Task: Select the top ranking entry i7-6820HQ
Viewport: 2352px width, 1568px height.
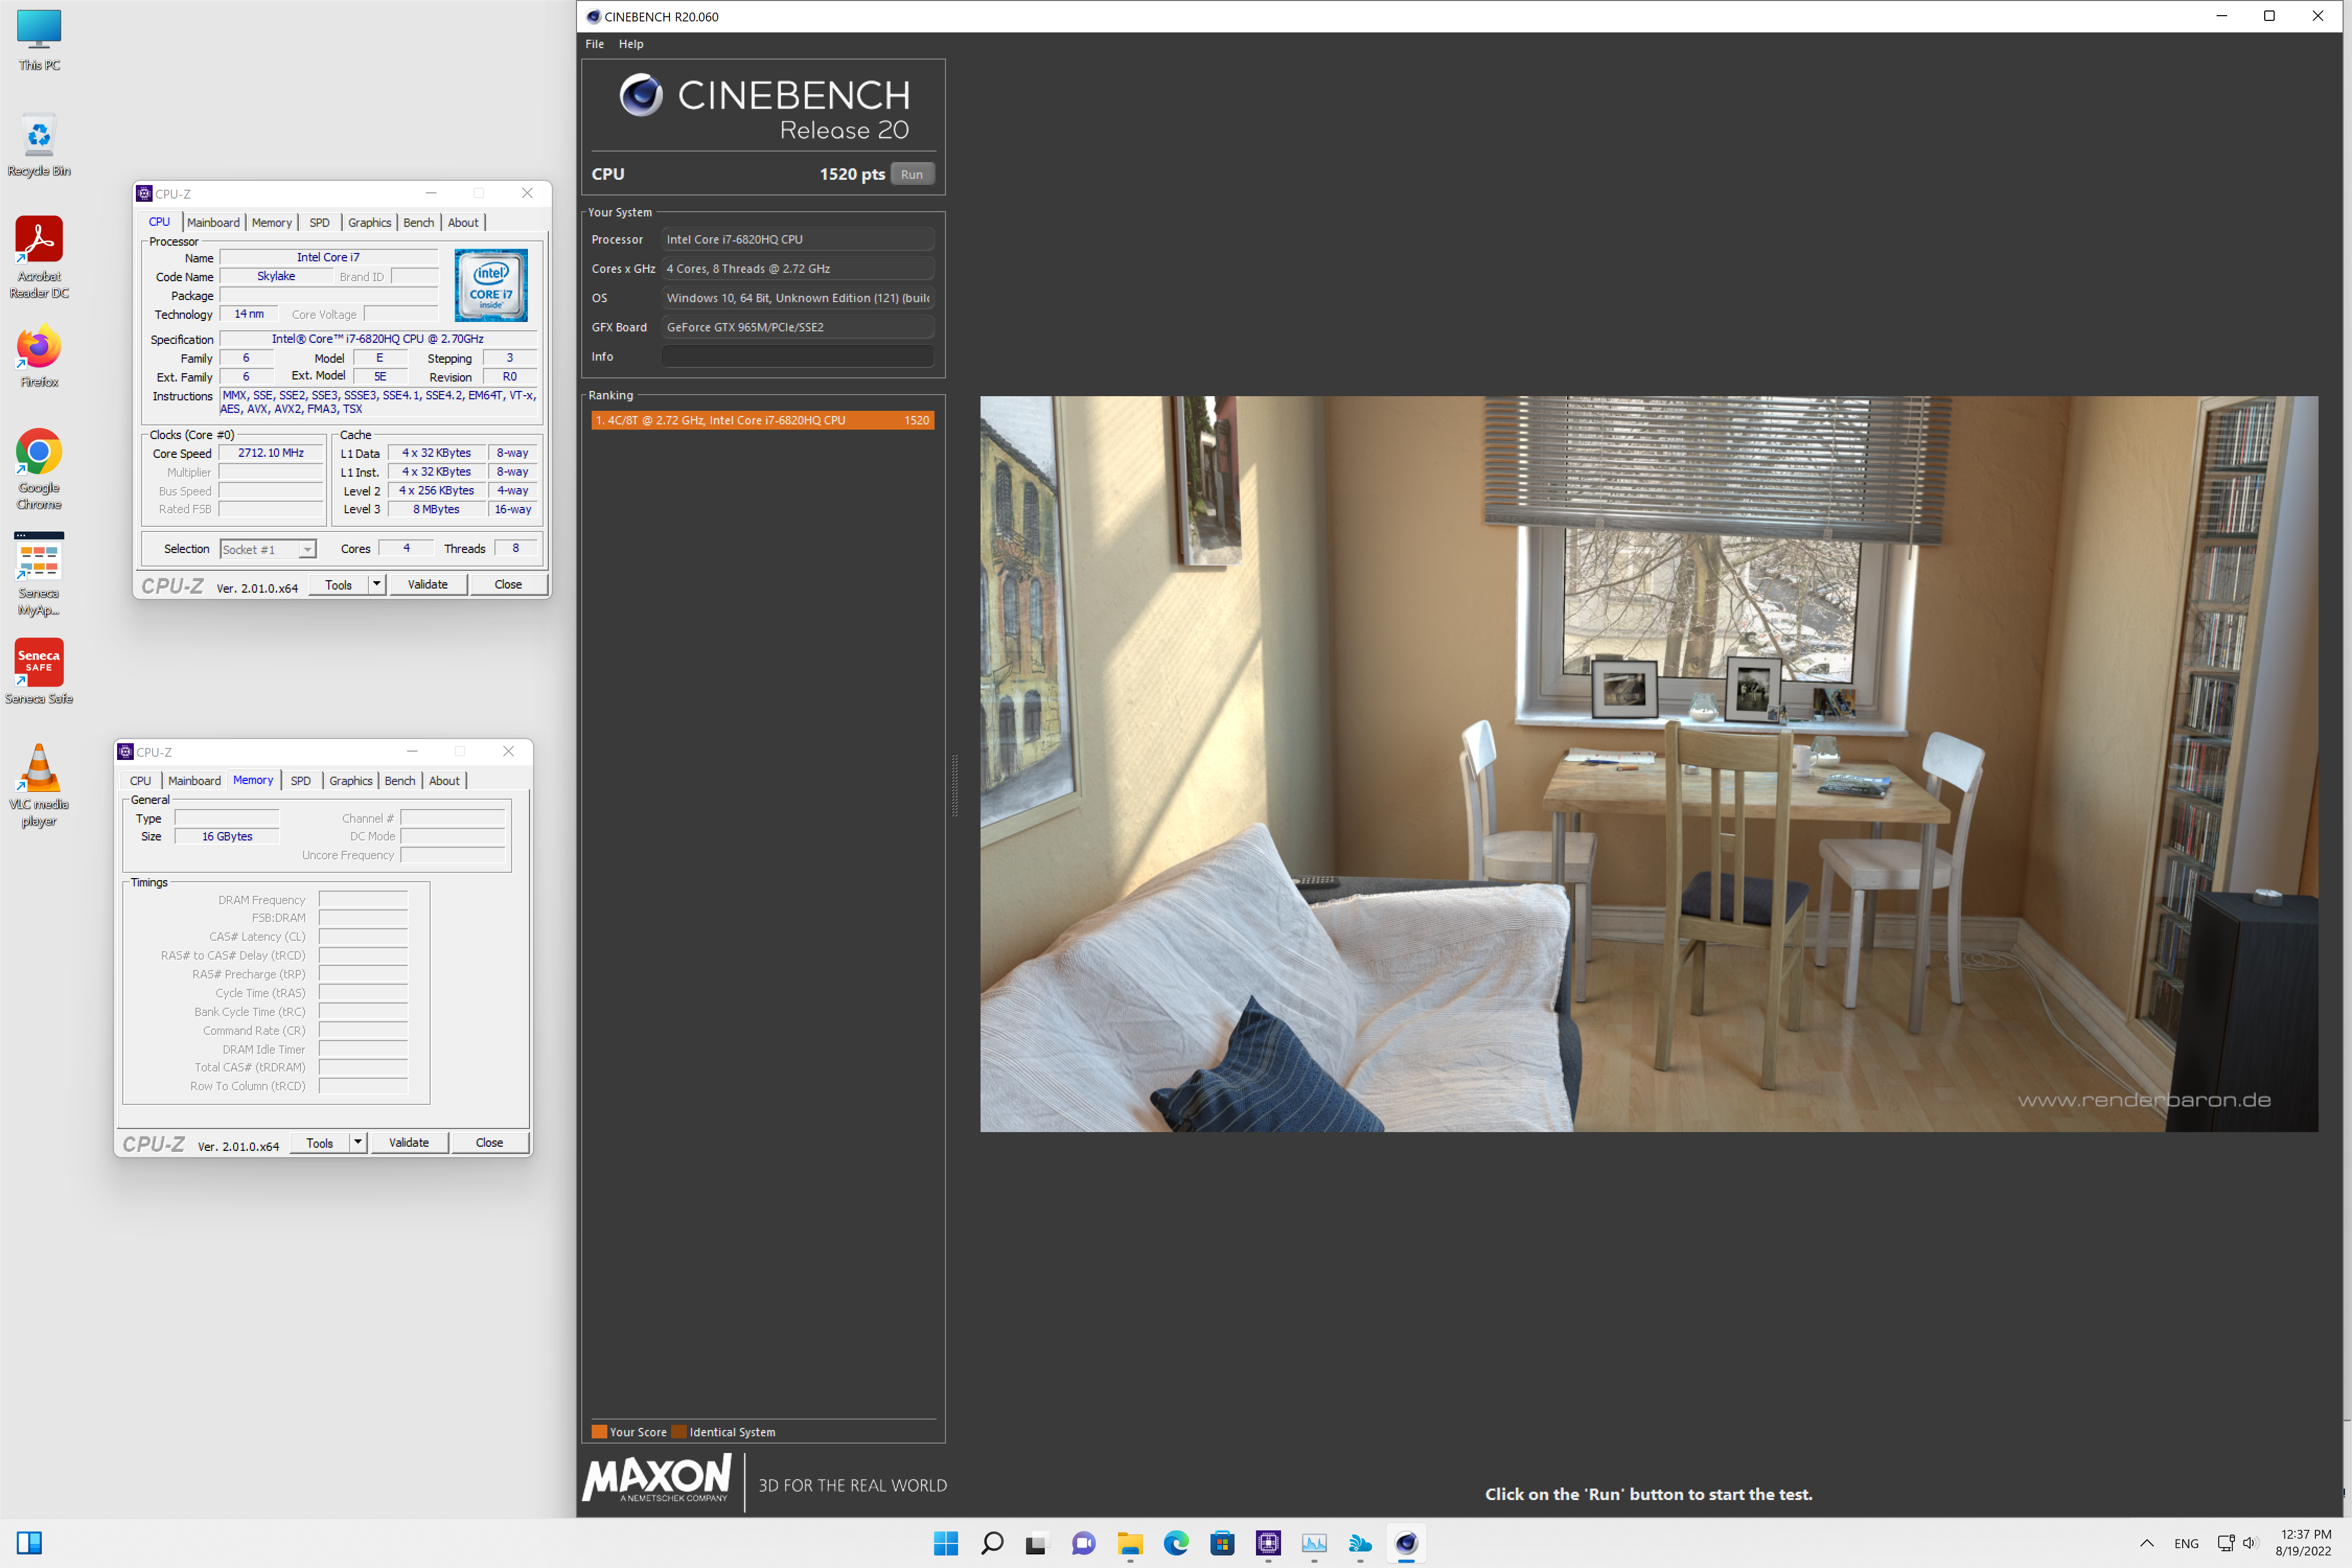Action: tap(762, 420)
